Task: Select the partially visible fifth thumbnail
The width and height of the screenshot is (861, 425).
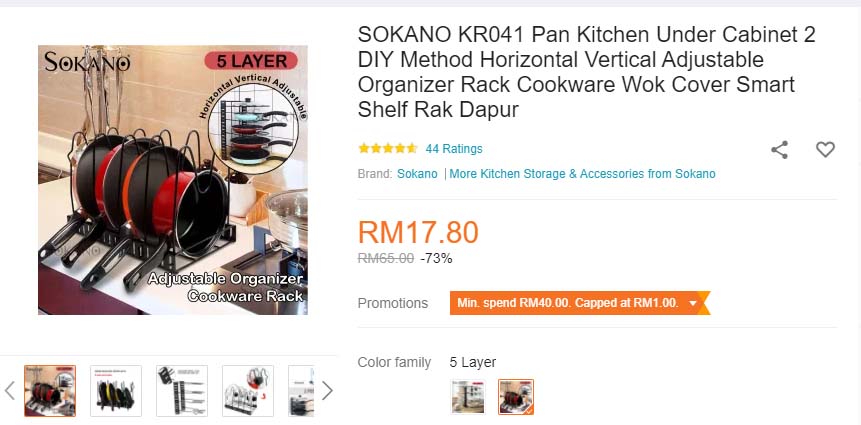Action: click(x=301, y=391)
